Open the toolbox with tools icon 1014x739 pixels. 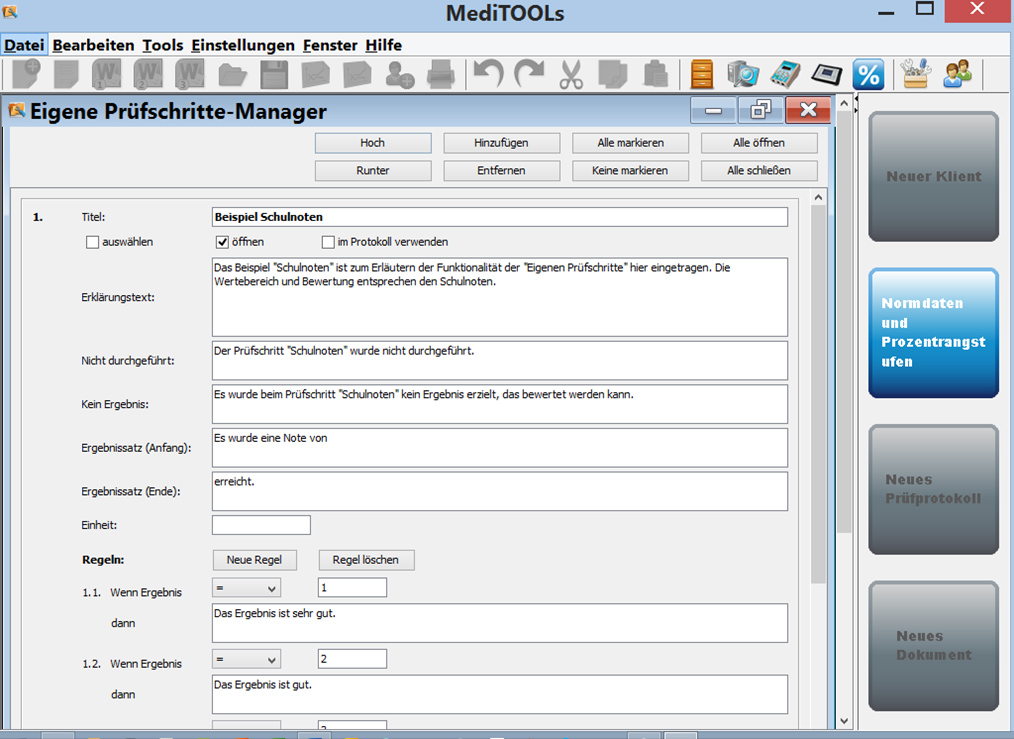coord(916,74)
